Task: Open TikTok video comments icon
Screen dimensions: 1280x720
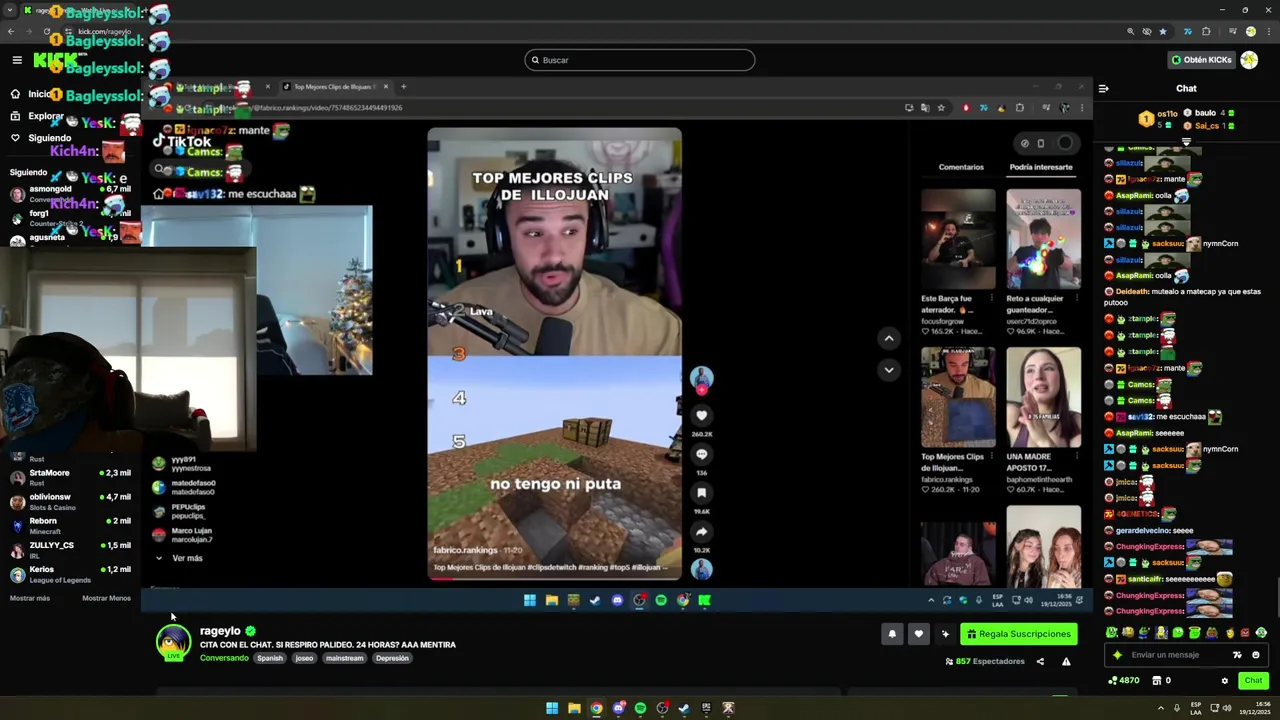Action: click(702, 454)
